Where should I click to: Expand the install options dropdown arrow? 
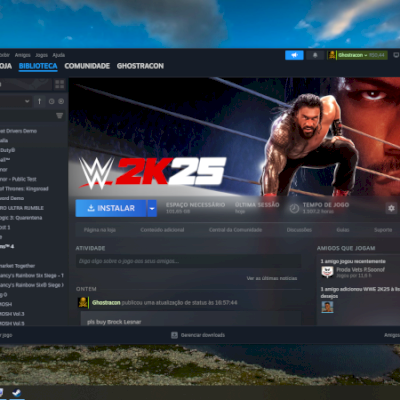pyautogui.click(x=152, y=208)
